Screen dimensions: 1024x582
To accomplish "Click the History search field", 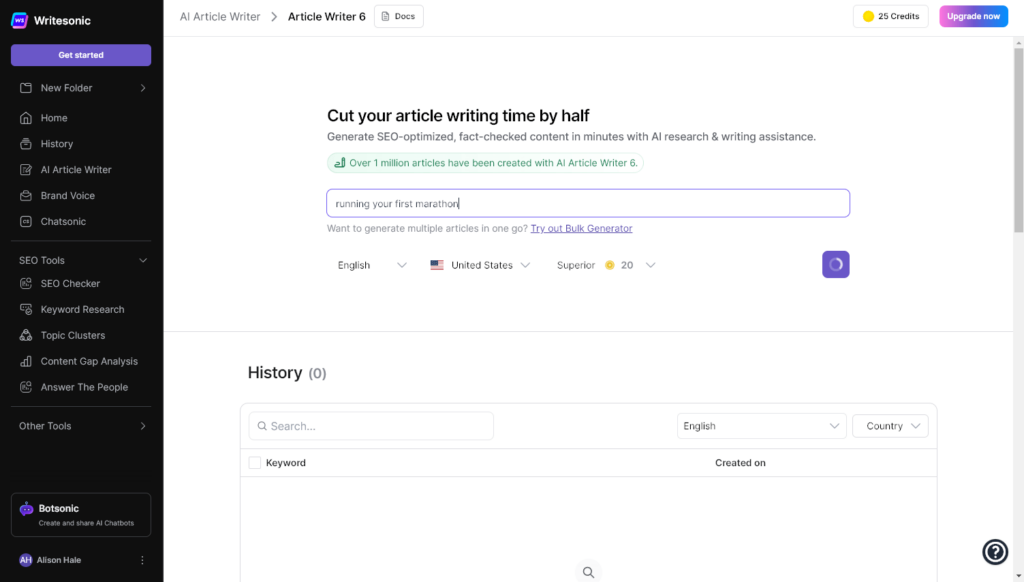I will click(370, 425).
